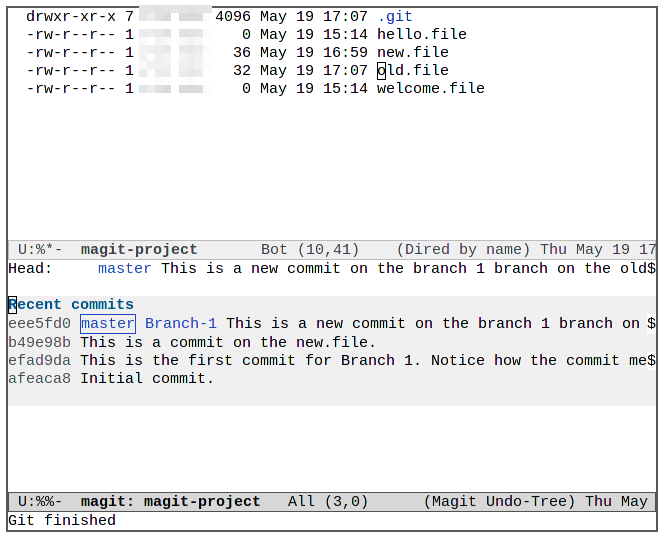Viewport: 663px width, 538px height.
Task: Click size 32 on the old.file row
Action: (242, 70)
